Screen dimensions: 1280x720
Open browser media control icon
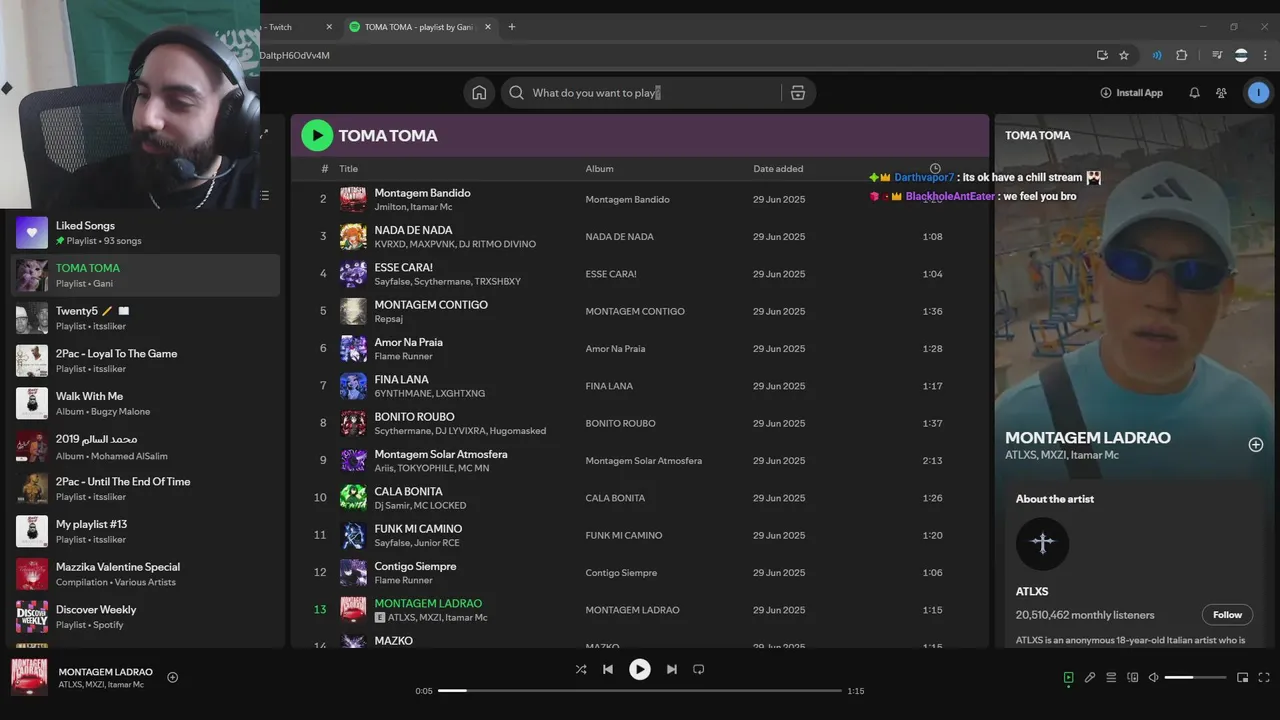click(x=1217, y=55)
